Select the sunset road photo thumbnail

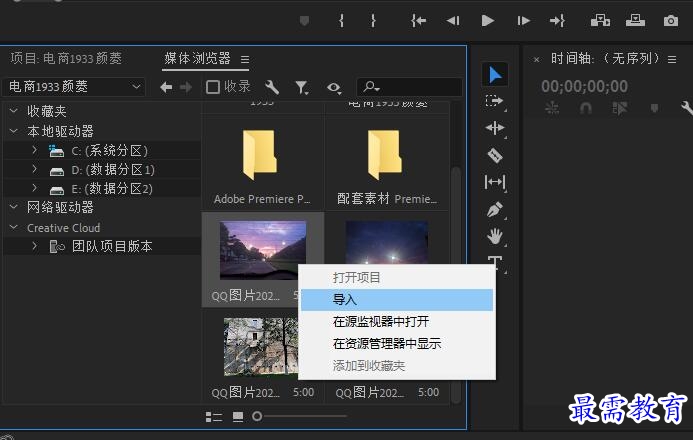pyautogui.click(x=263, y=250)
